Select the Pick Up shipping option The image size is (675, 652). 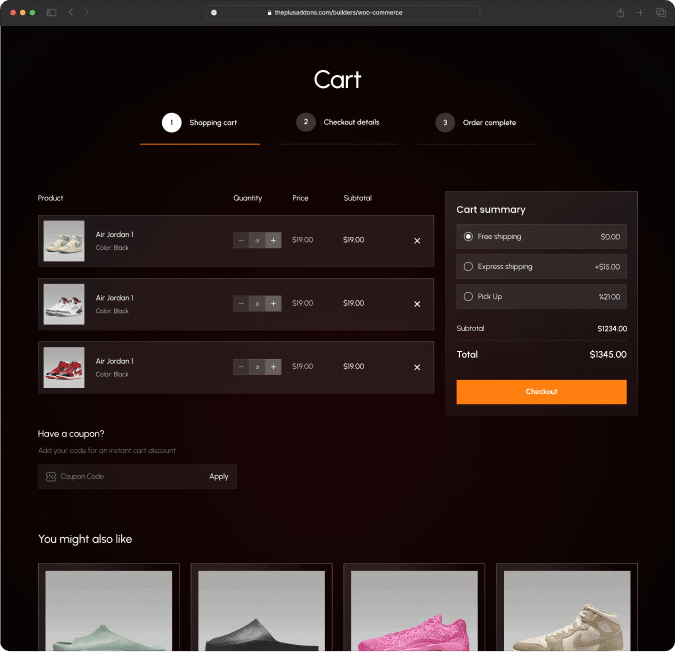pyautogui.click(x=468, y=297)
